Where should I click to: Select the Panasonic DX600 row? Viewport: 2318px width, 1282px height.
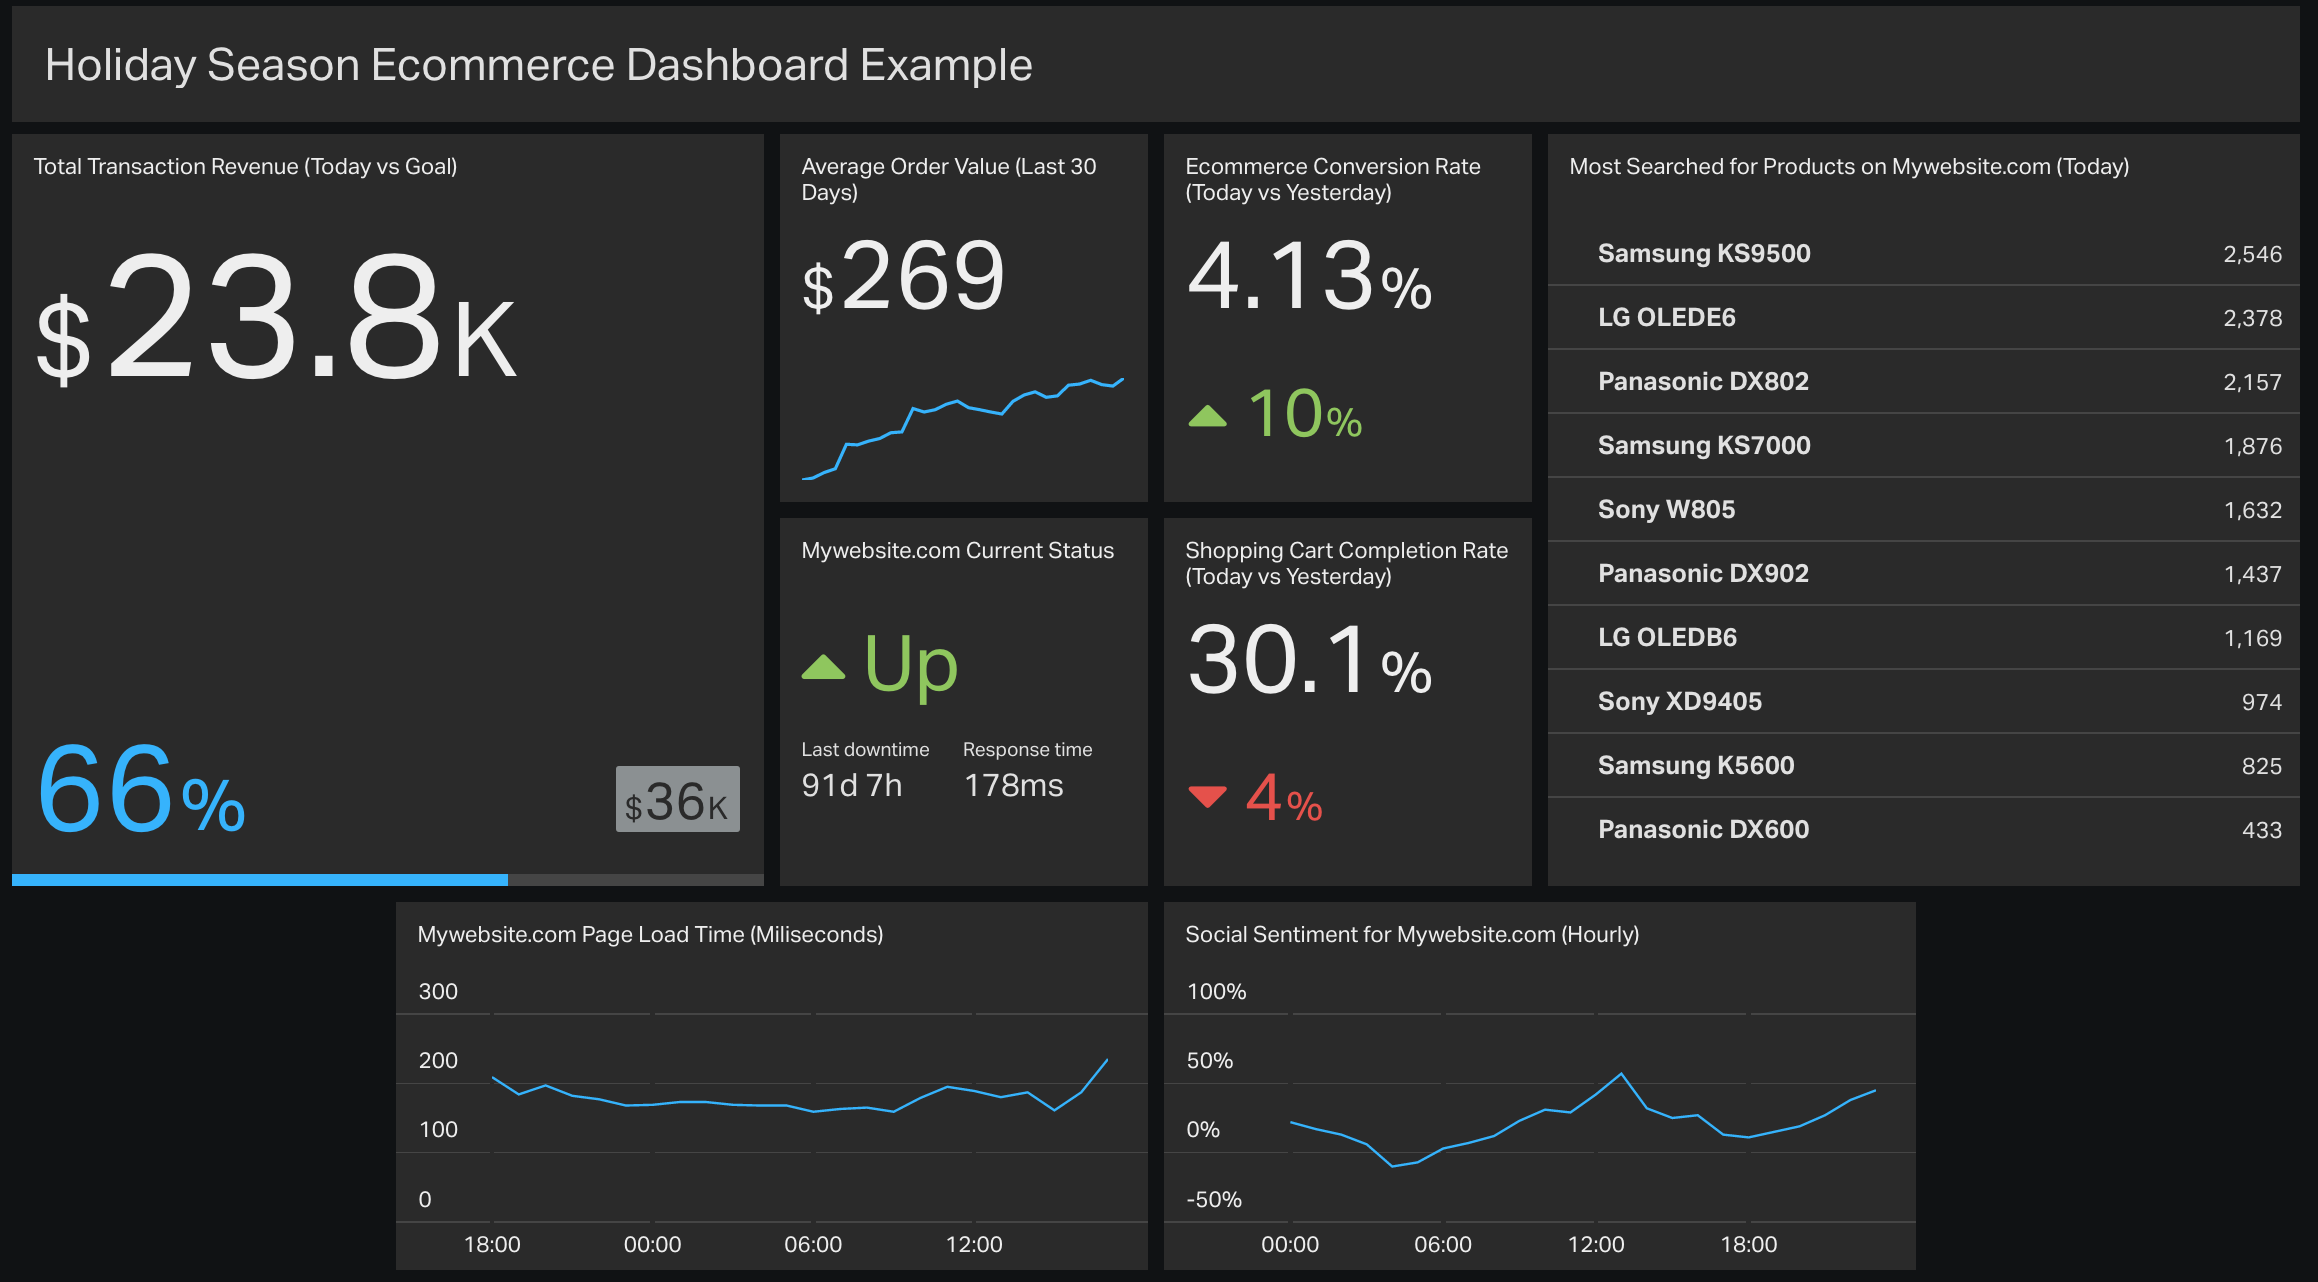1924,830
